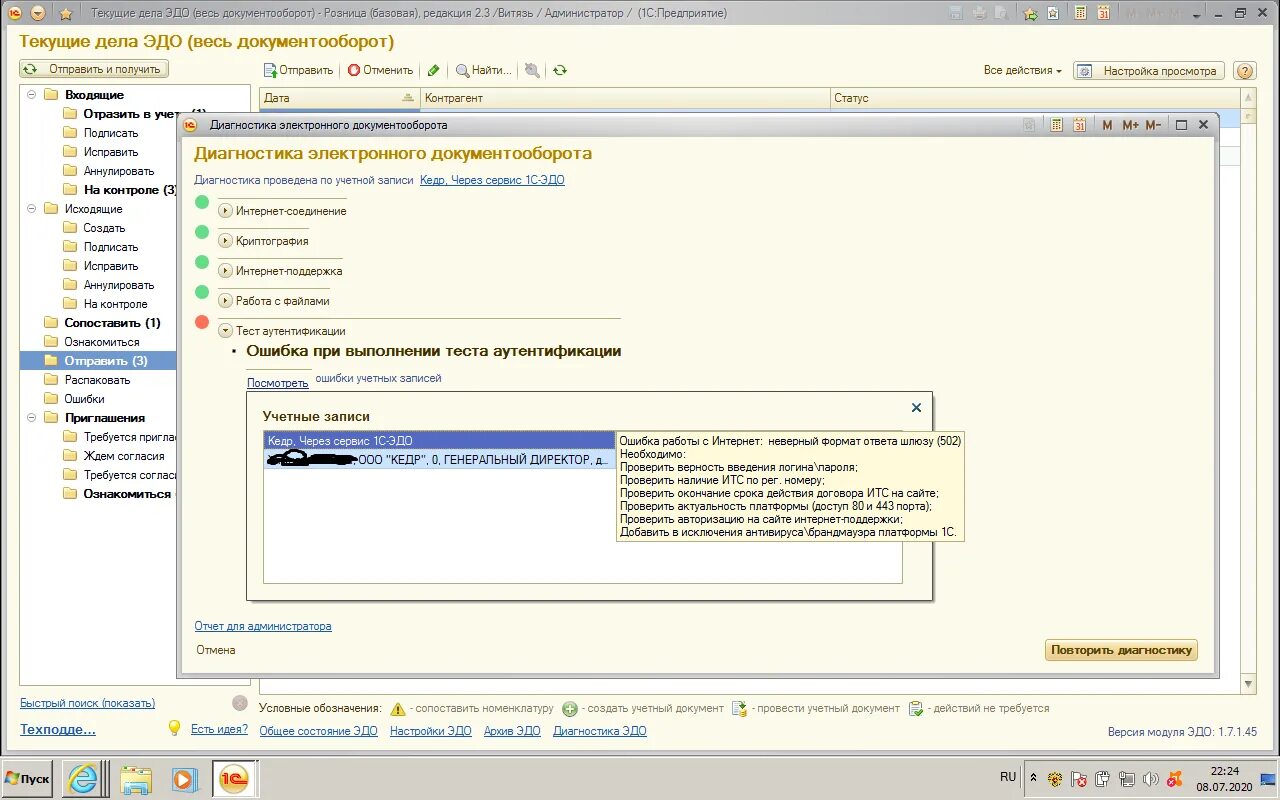Collapse 'Тест аутентификации' diagnostic section
The width and height of the screenshot is (1280, 800).
click(225, 331)
